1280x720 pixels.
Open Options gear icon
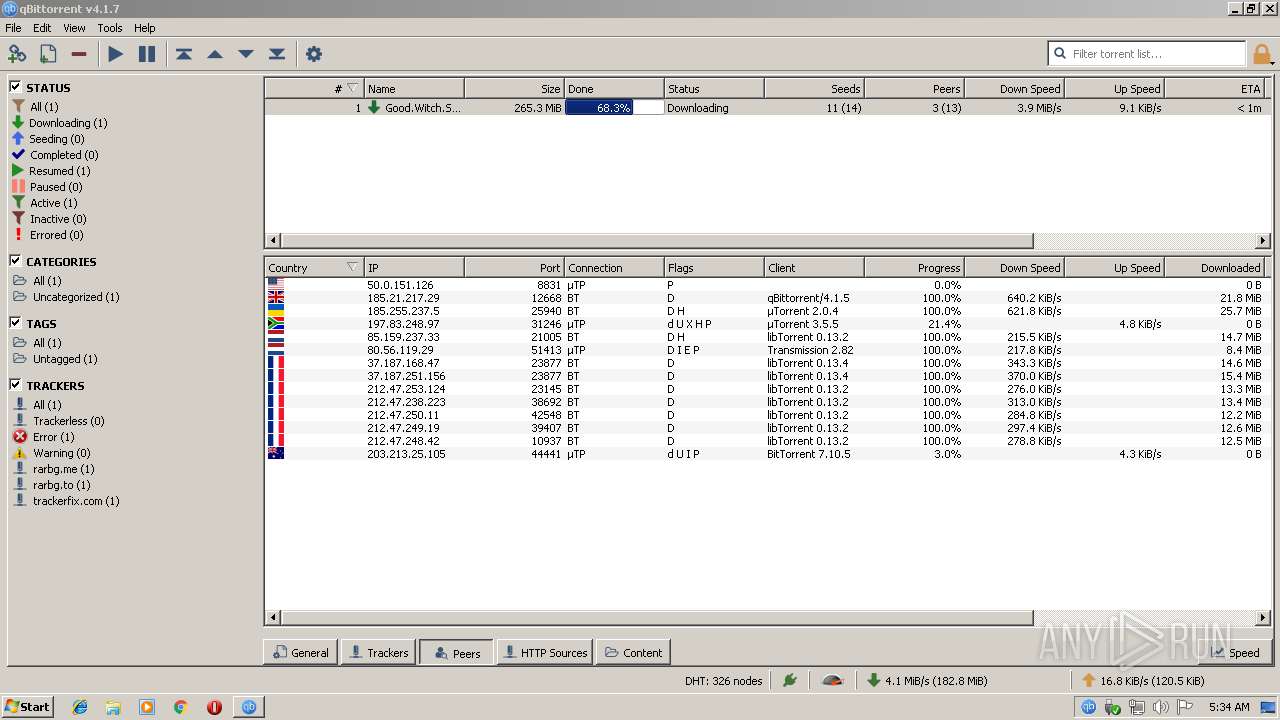(x=314, y=54)
